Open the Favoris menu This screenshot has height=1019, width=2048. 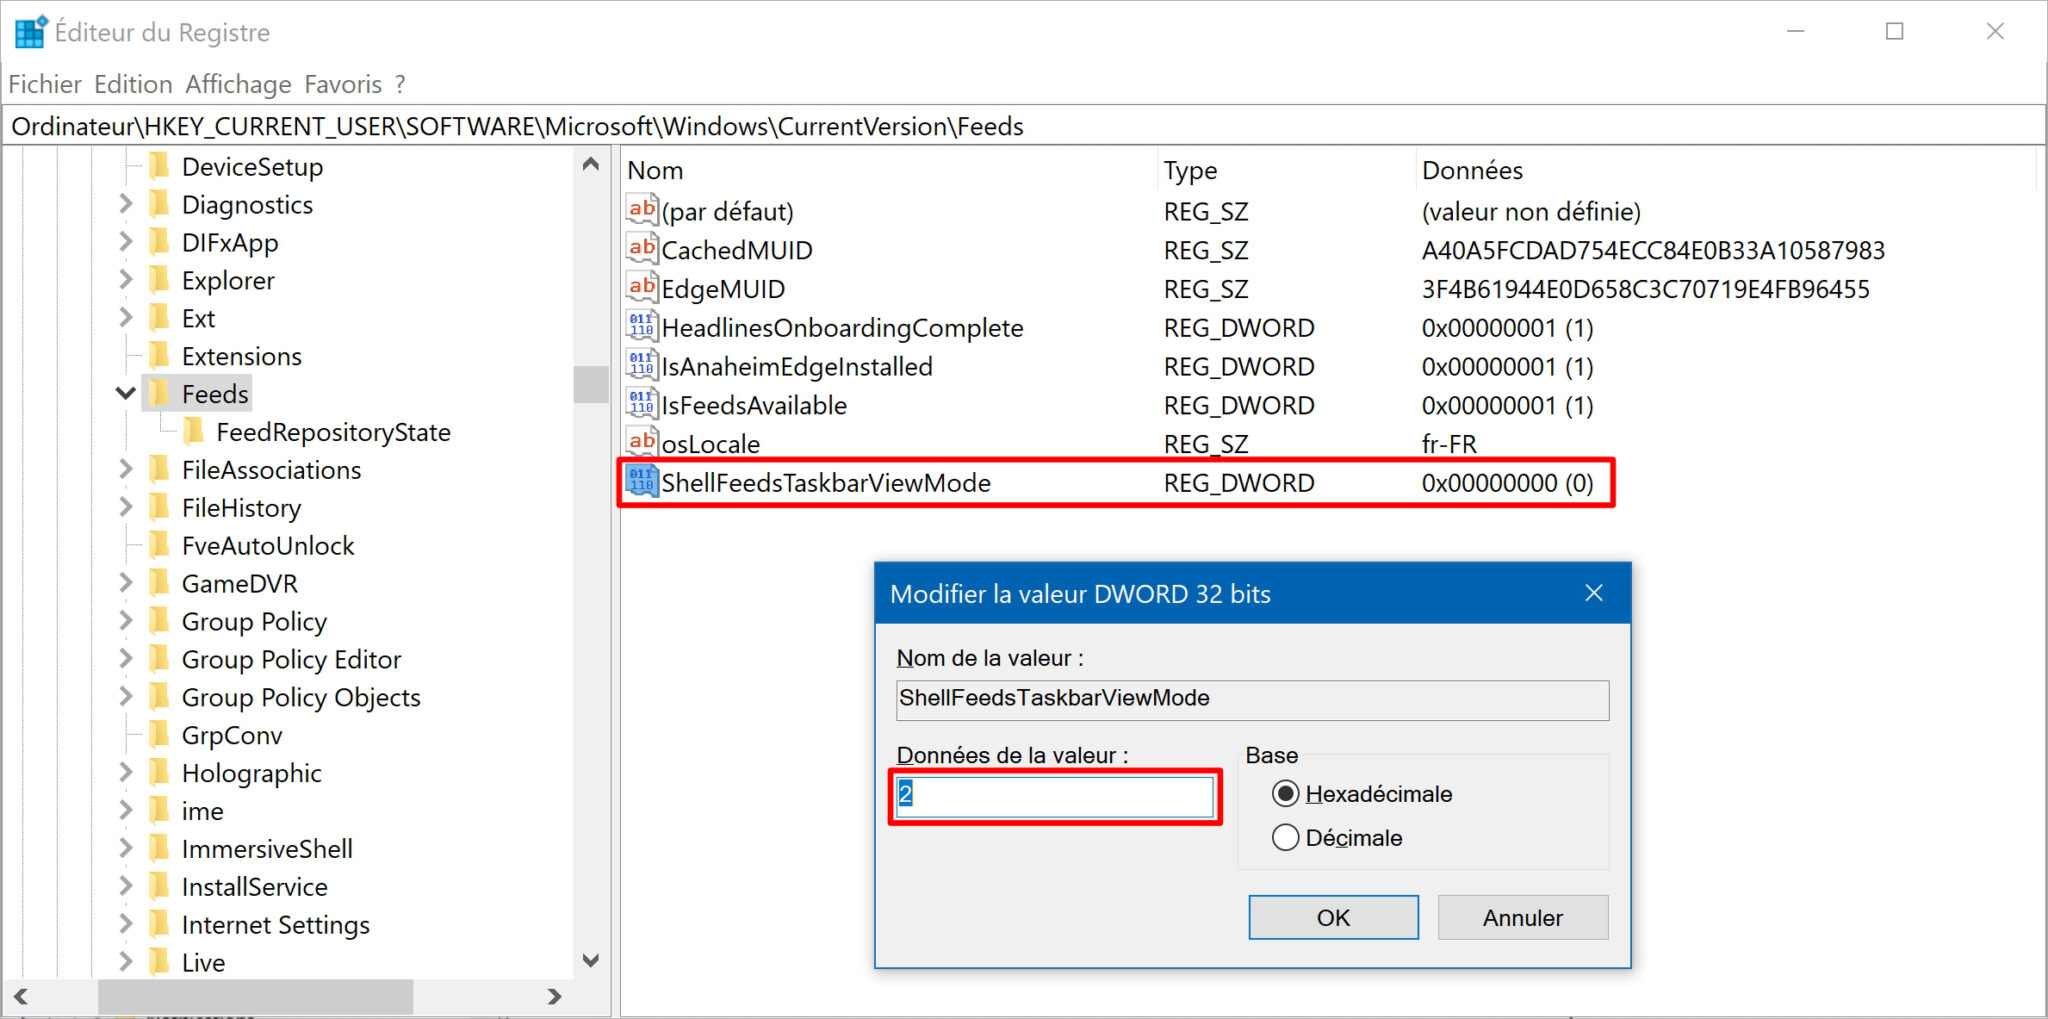click(343, 84)
